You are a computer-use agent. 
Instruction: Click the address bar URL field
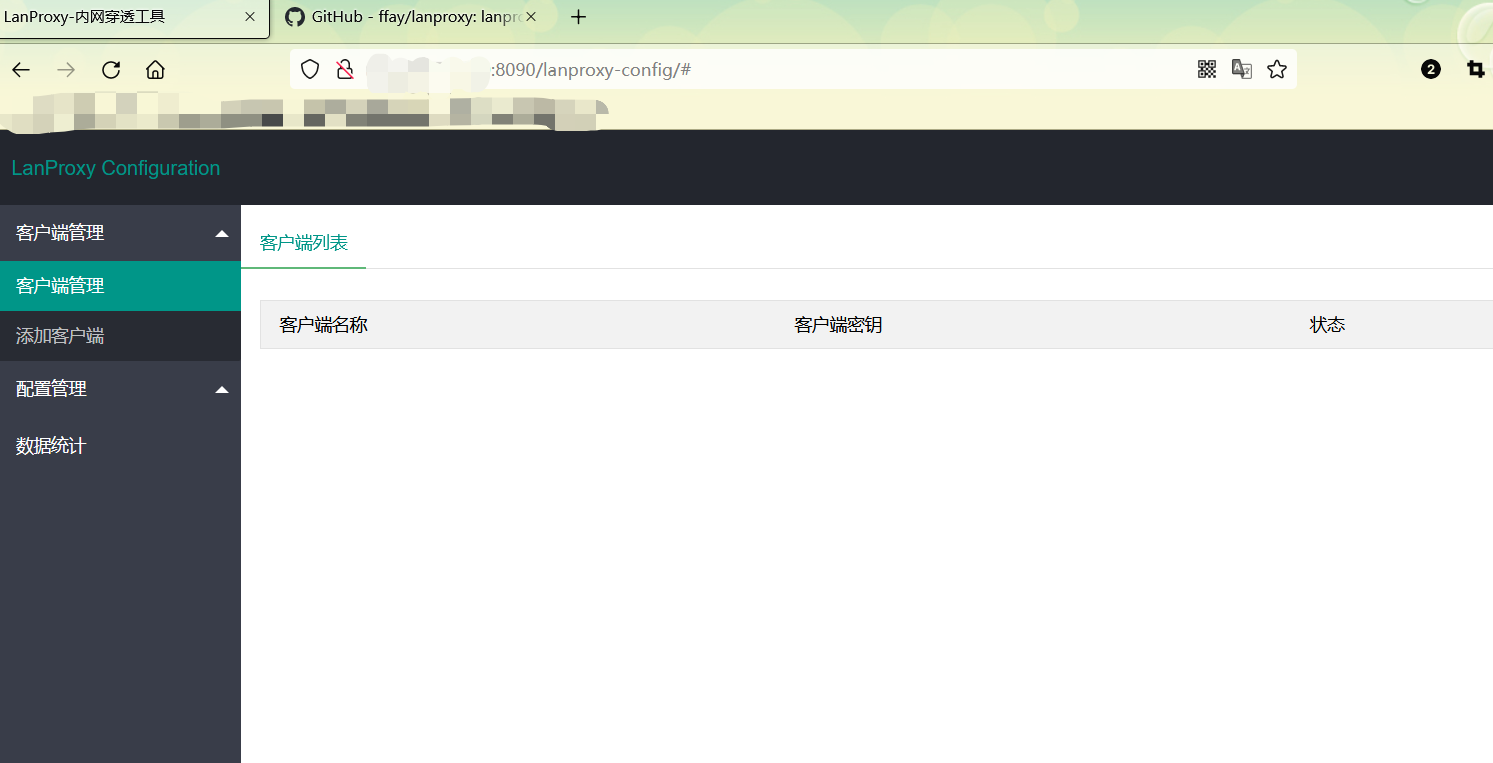pyautogui.click(x=793, y=69)
